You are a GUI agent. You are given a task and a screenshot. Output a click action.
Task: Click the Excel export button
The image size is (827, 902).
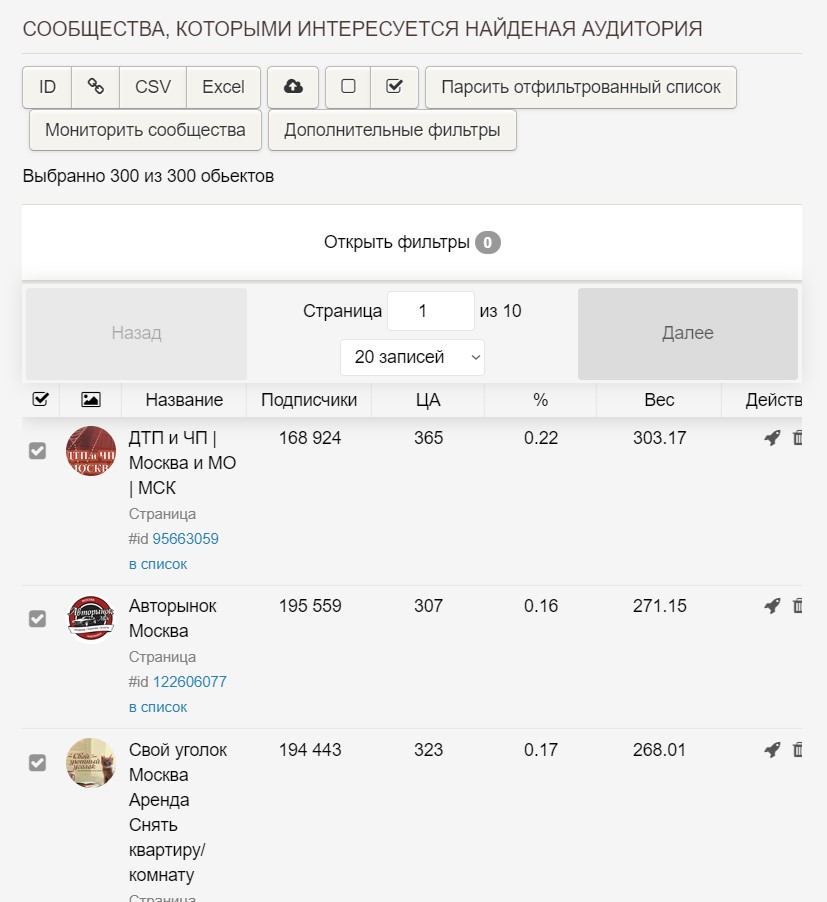point(223,87)
